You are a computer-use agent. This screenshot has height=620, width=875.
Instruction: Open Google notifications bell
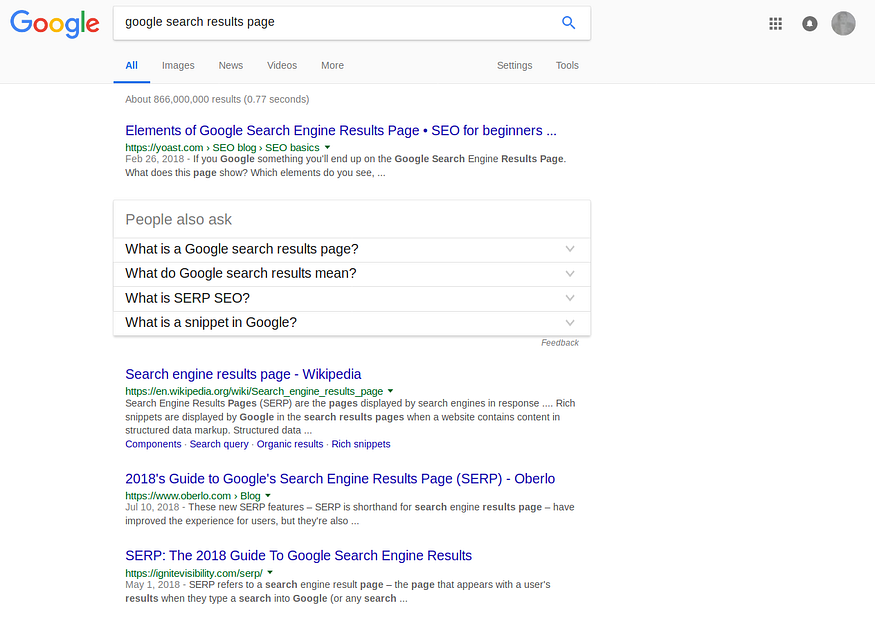(809, 23)
